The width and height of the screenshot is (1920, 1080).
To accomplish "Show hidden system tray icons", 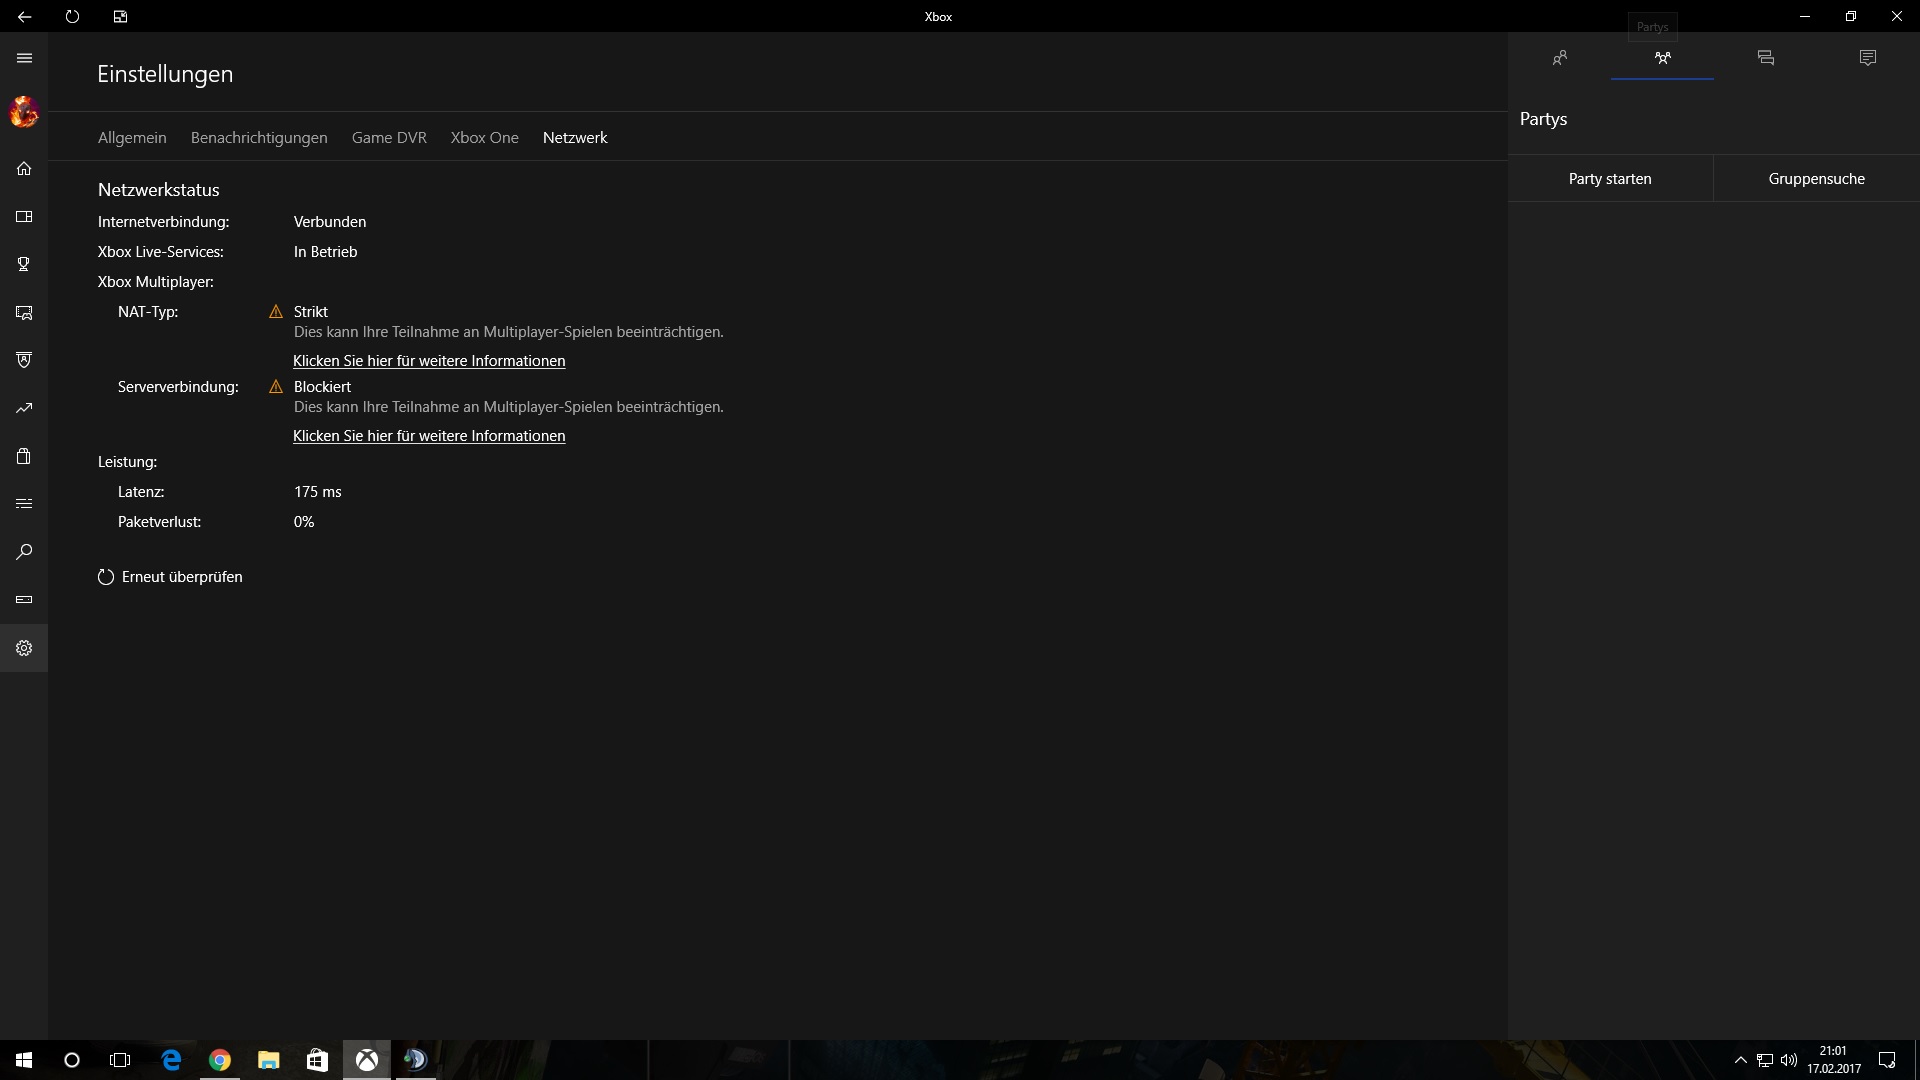I will pos(1740,1060).
